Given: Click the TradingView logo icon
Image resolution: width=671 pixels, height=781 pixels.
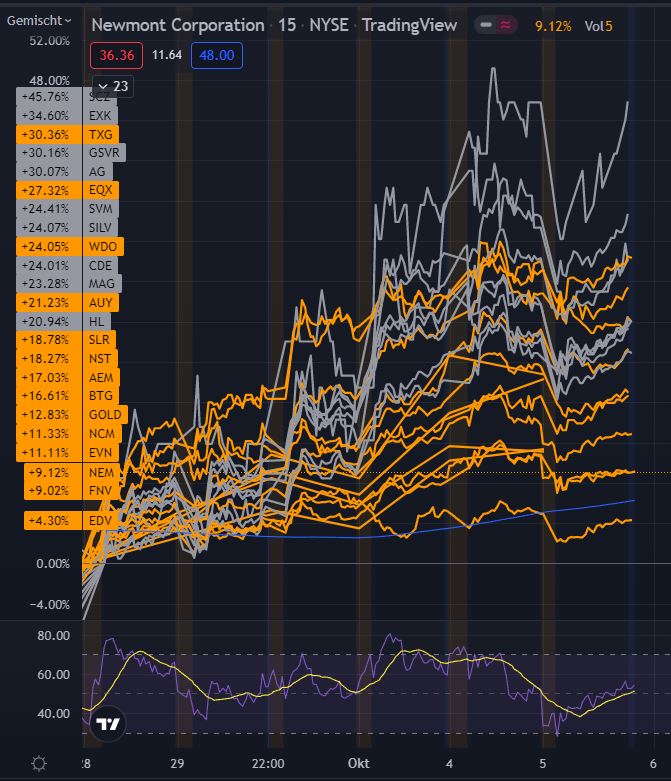Looking at the screenshot, I should point(108,724).
